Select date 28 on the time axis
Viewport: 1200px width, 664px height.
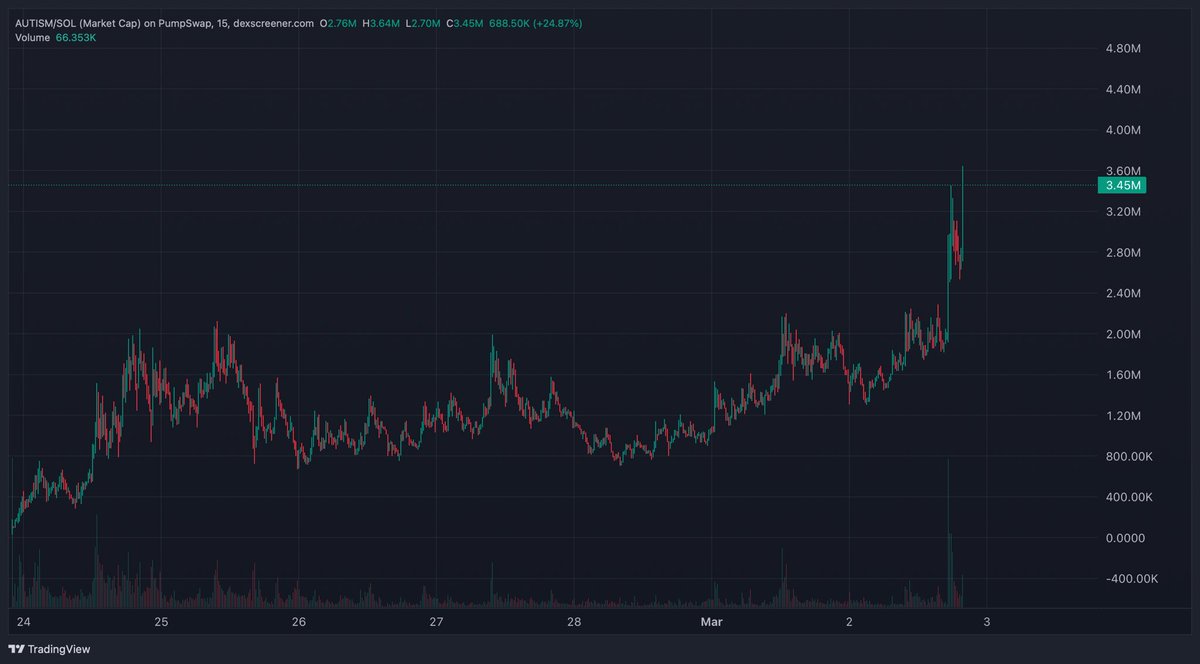[x=574, y=622]
